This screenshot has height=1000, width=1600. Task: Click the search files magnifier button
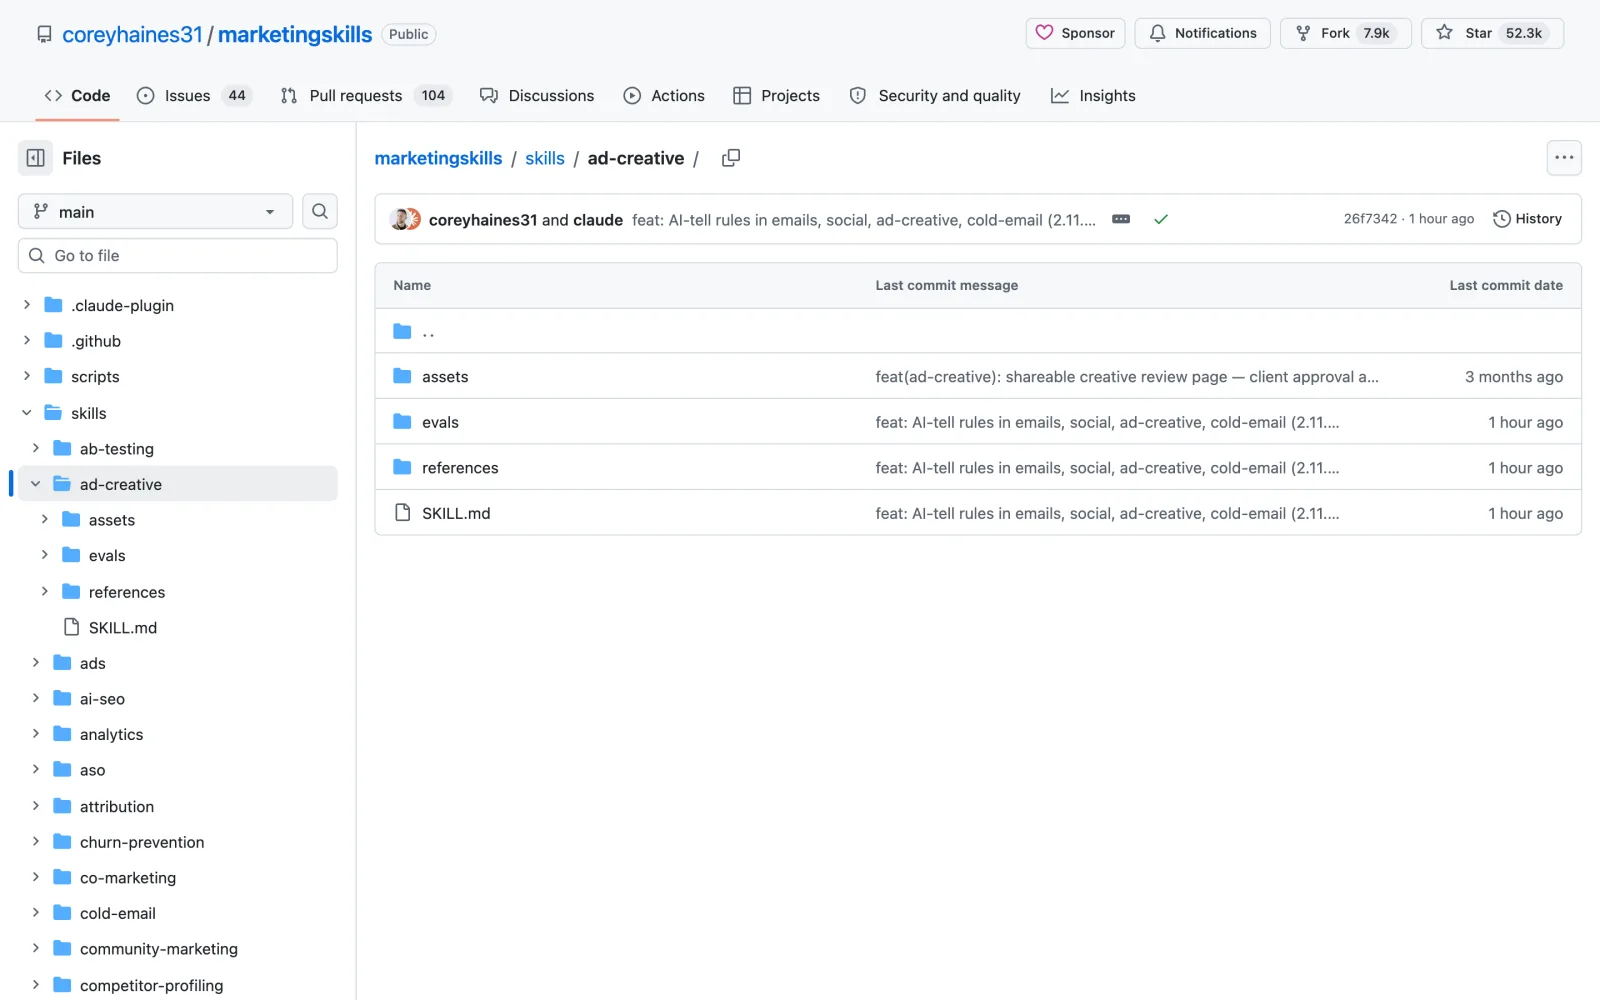pyautogui.click(x=320, y=211)
